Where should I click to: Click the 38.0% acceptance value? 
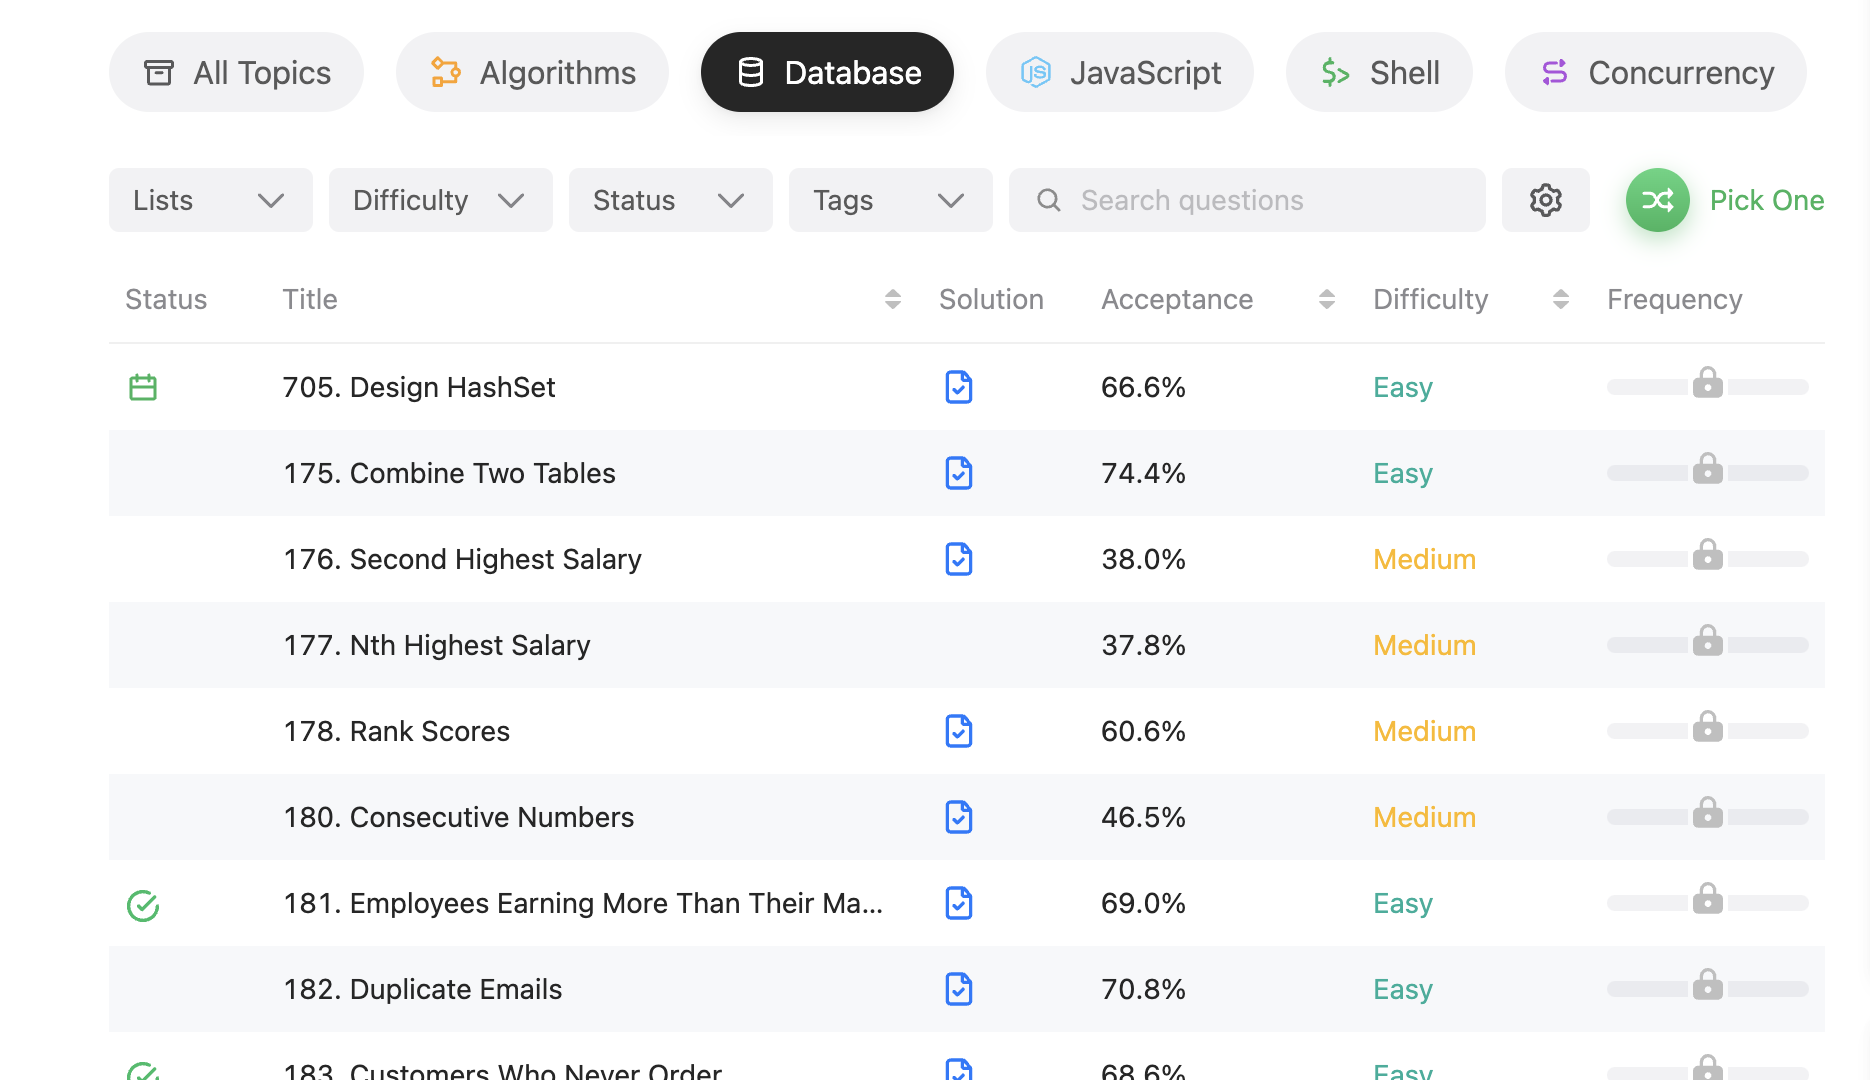tap(1143, 559)
